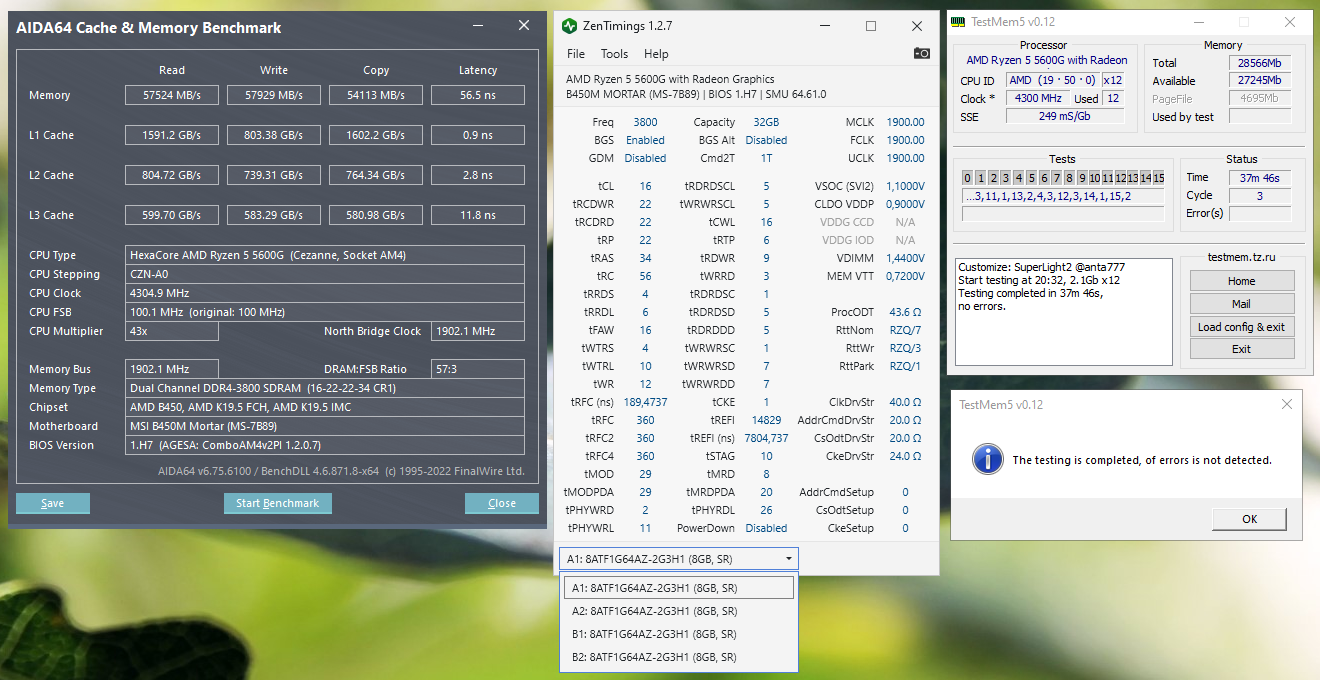This screenshot has height=680, width=1320.
Task: Click Load config & exit in TestMem5
Action: click(x=1242, y=327)
